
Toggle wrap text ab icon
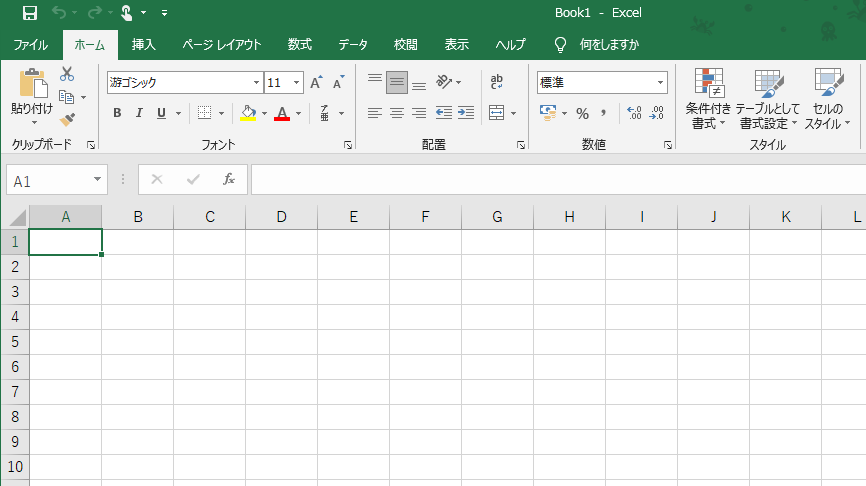497,82
